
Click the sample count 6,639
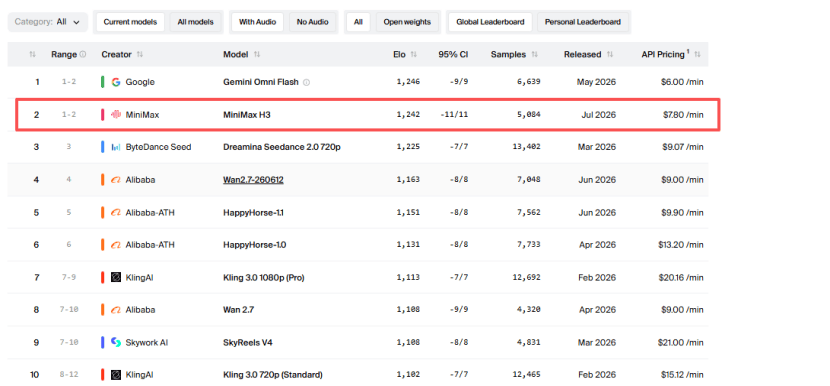[x=528, y=82]
